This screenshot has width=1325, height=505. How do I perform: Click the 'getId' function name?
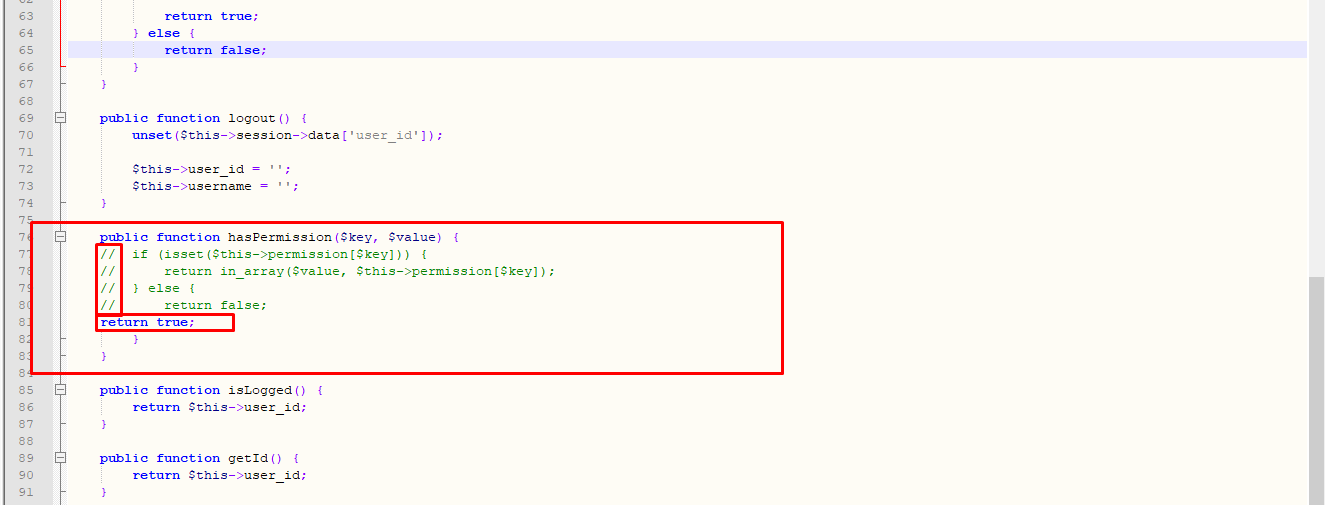pyautogui.click(x=249, y=458)
